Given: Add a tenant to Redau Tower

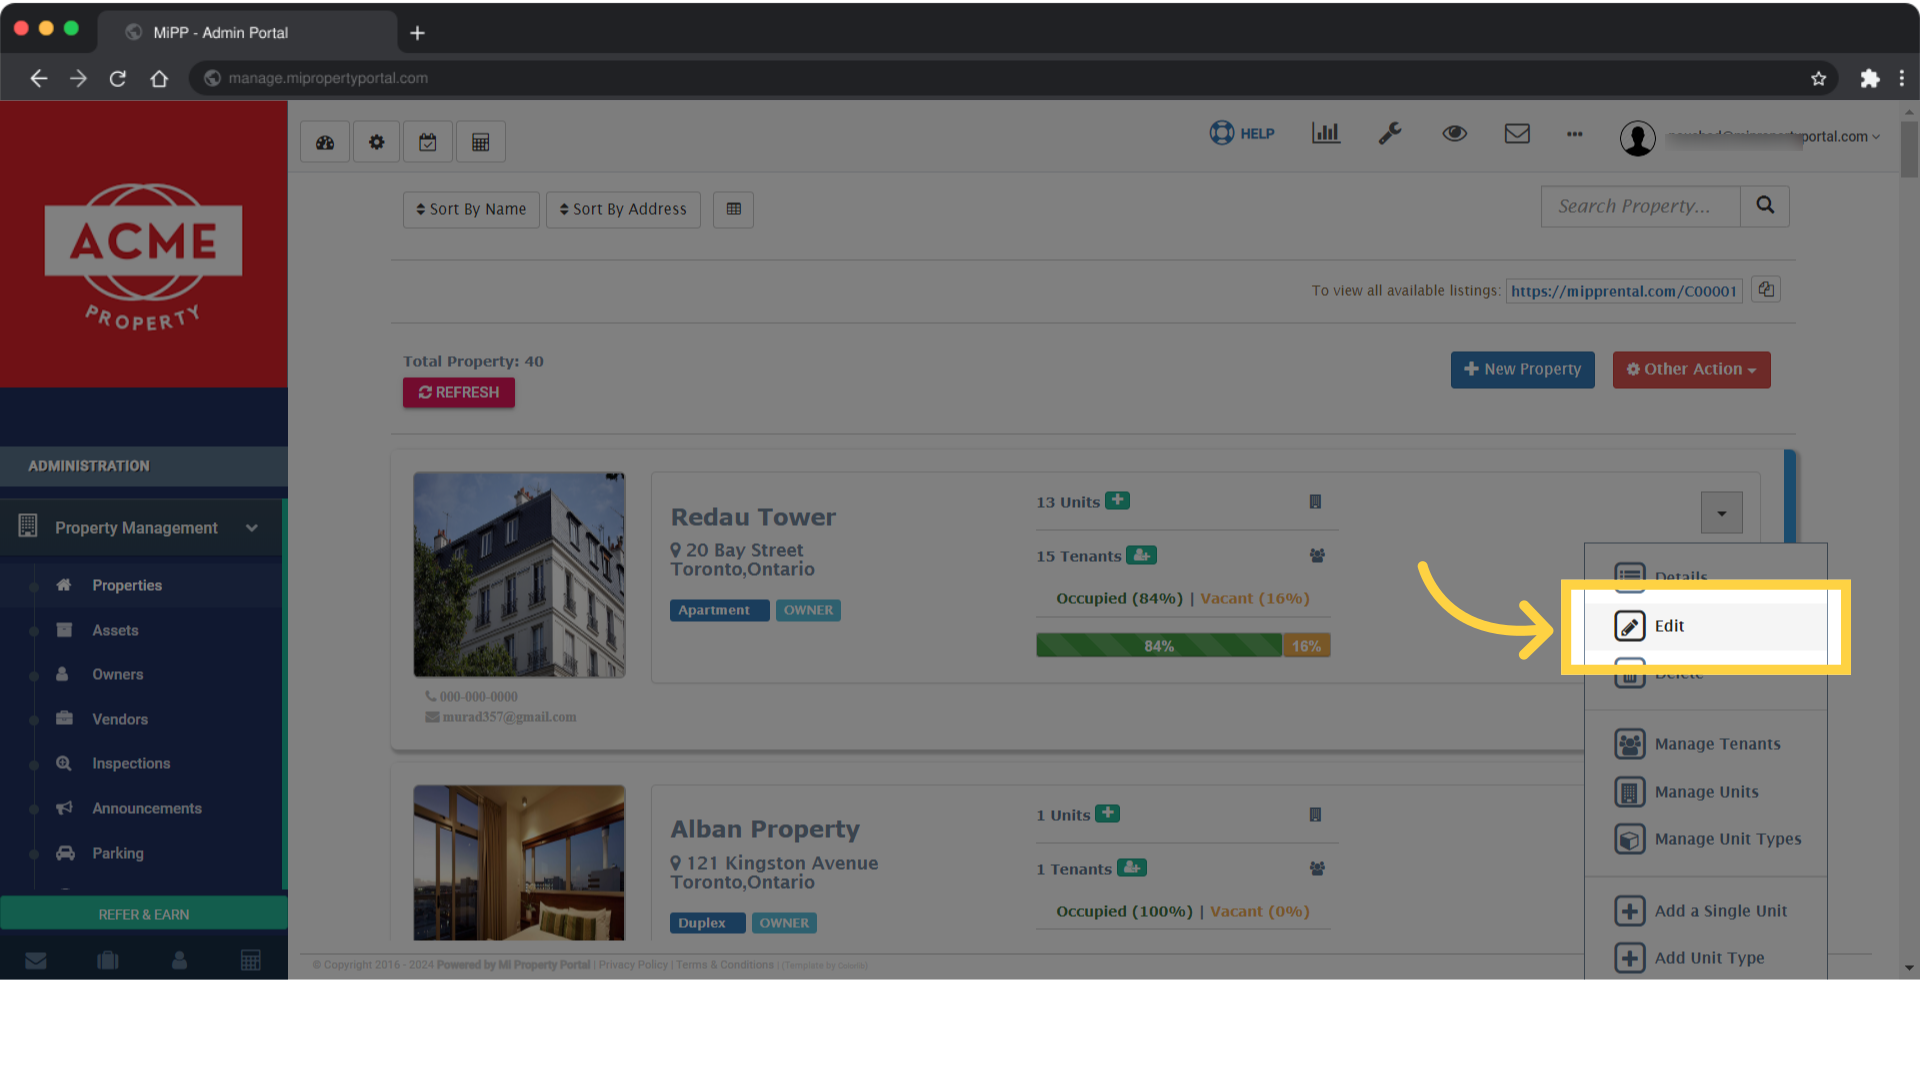Looking at the screenshot, I should pyautogui.click(x=1141, y=554).
